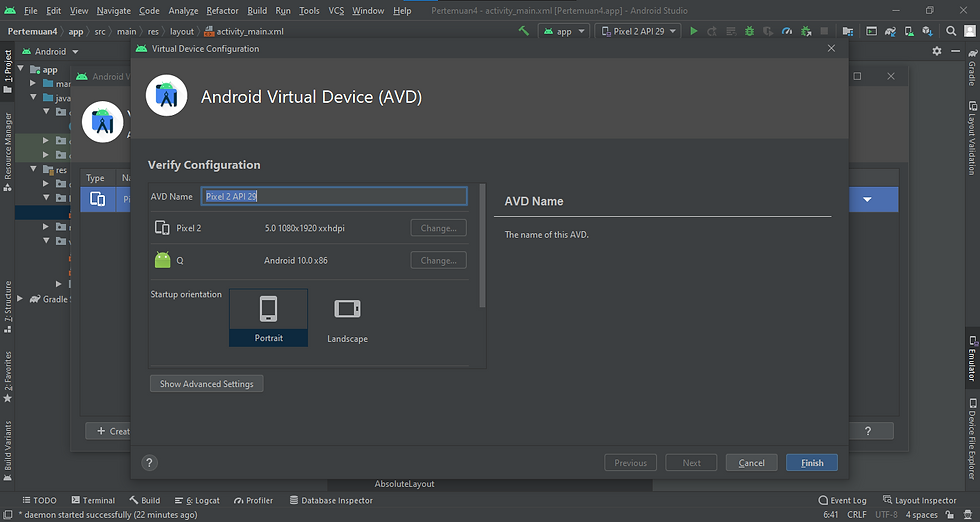Click Run Anything icon in toolbar
980x522 pixels.
click(871, 31)
